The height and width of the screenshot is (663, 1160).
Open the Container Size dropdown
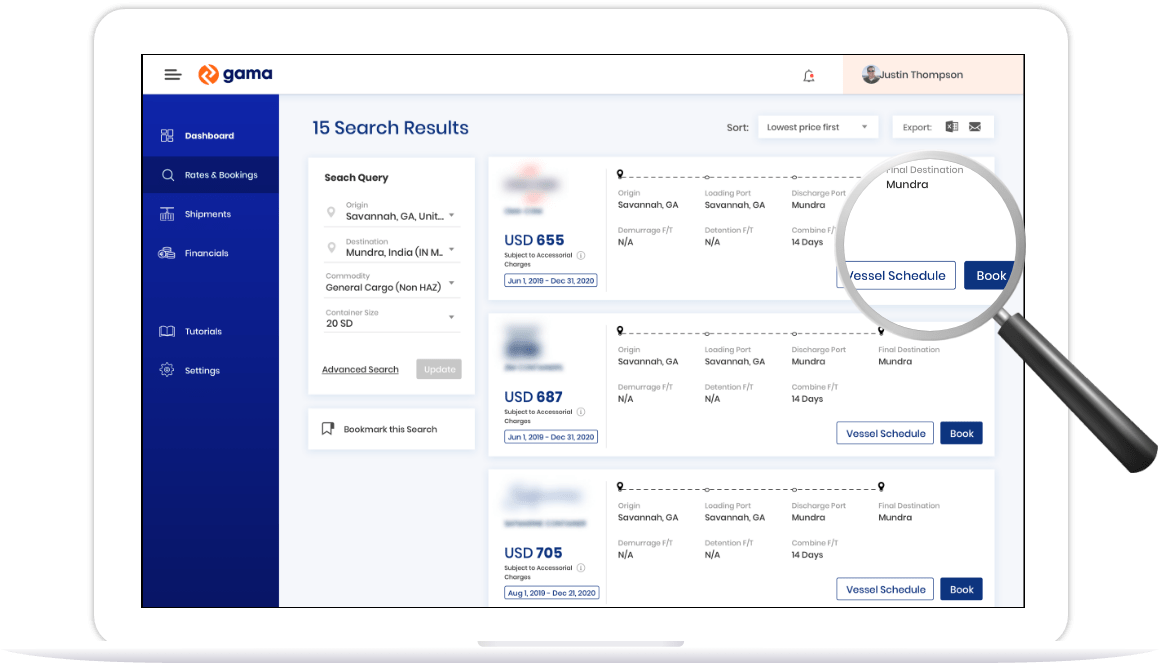[x=452, y=319]
